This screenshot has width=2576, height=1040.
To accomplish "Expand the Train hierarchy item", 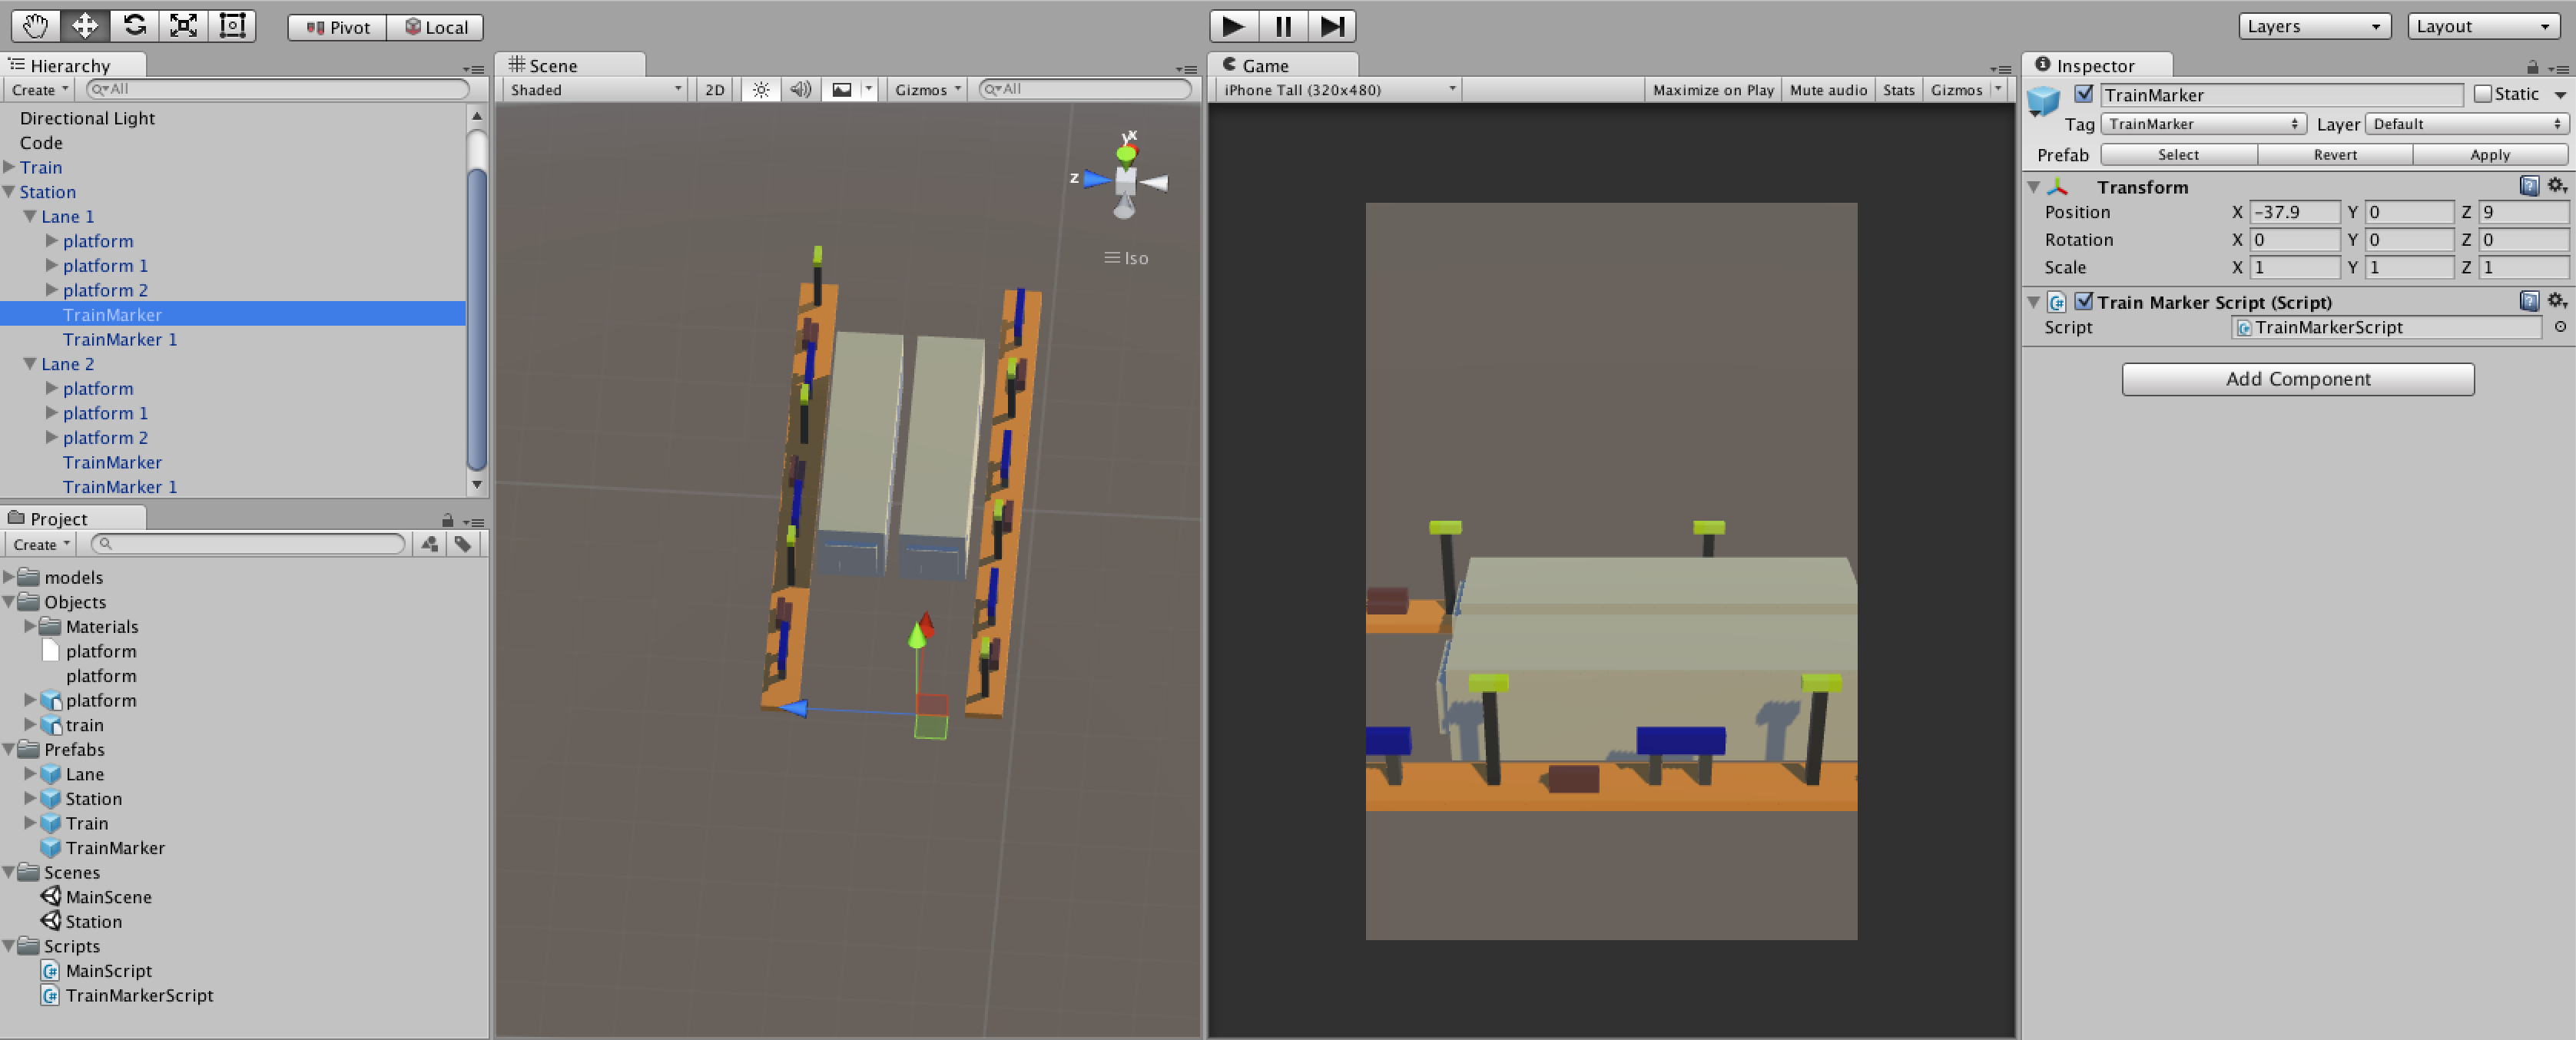I will tap(9, 167).
